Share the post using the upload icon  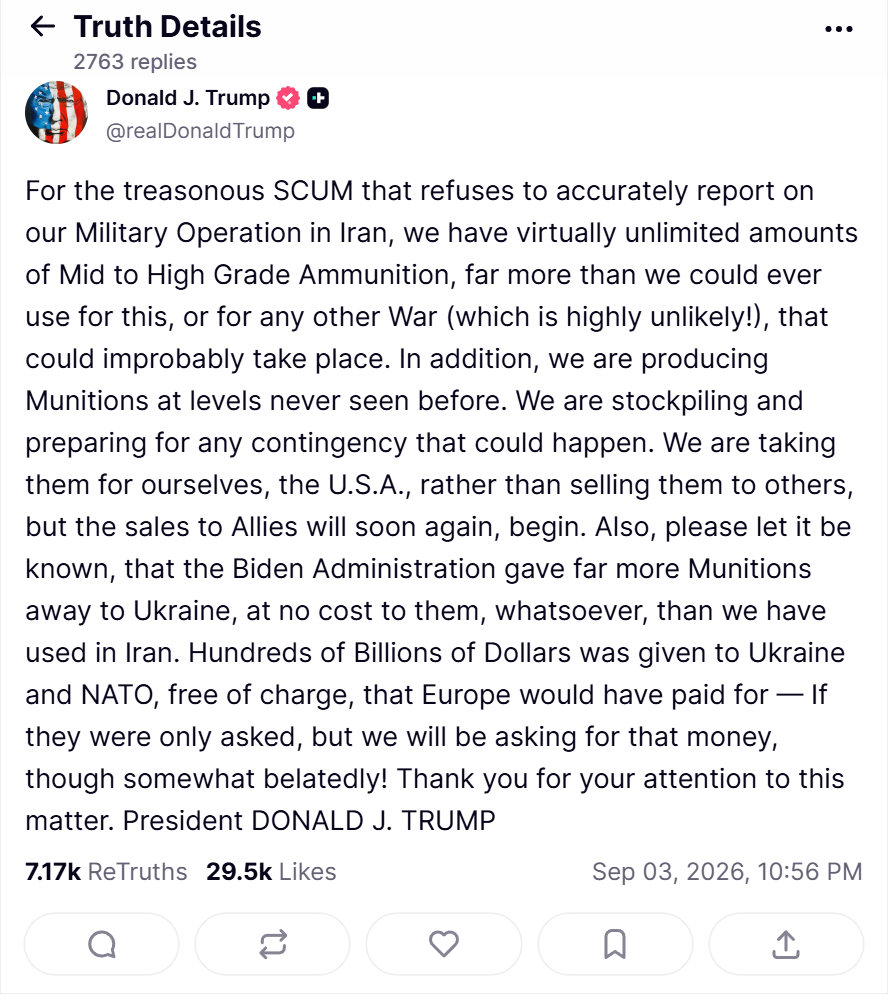click(786, 944)
